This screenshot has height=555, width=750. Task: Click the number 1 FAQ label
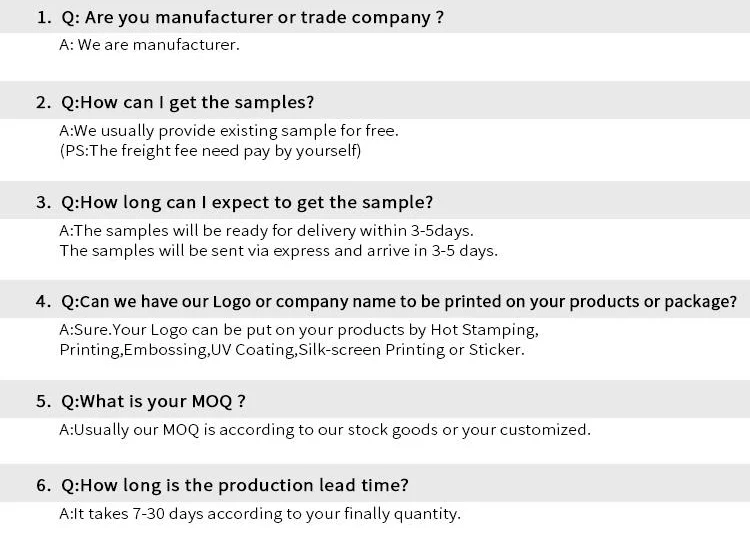[43, 18]
